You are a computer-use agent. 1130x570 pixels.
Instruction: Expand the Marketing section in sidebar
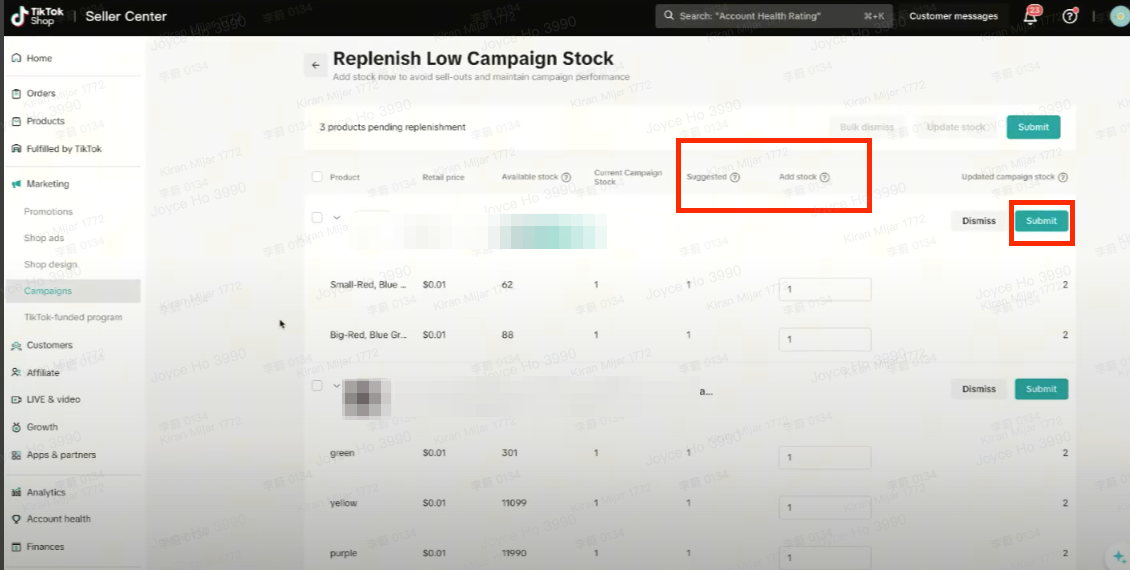[x=48, y=184]
